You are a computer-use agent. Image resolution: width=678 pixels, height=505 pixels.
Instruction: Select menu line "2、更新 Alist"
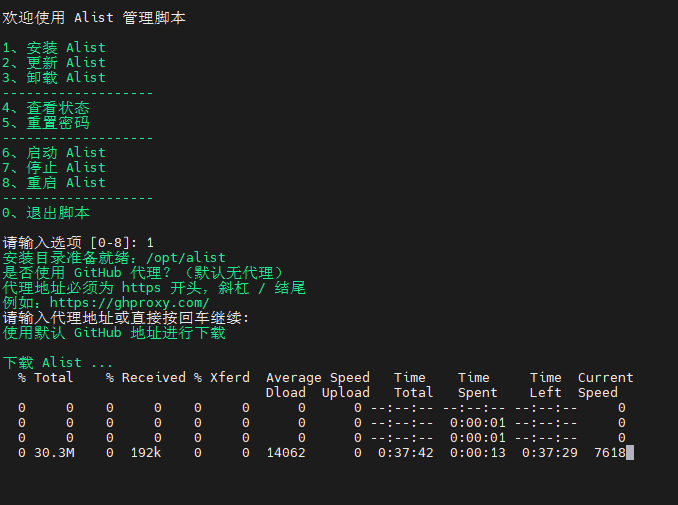[x=54, y=63]
